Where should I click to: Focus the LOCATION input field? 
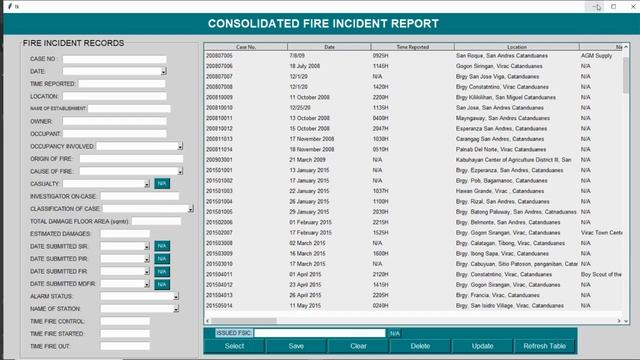point(115,96)
